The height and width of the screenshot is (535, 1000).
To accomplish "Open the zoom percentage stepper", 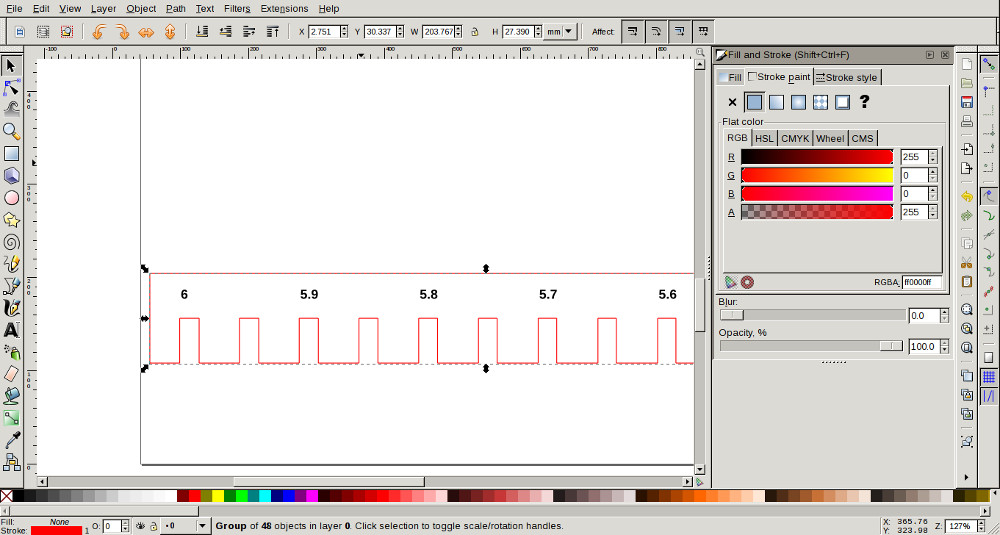I will coord(980,526).
